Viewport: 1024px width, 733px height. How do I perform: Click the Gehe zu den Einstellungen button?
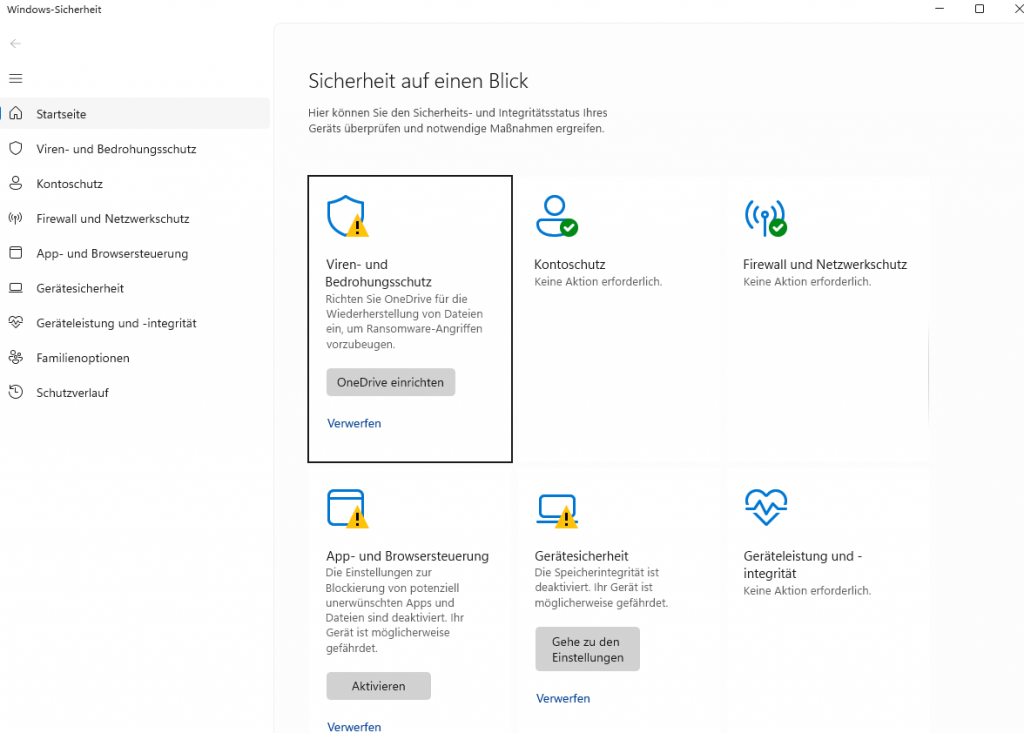click(587, 650)
